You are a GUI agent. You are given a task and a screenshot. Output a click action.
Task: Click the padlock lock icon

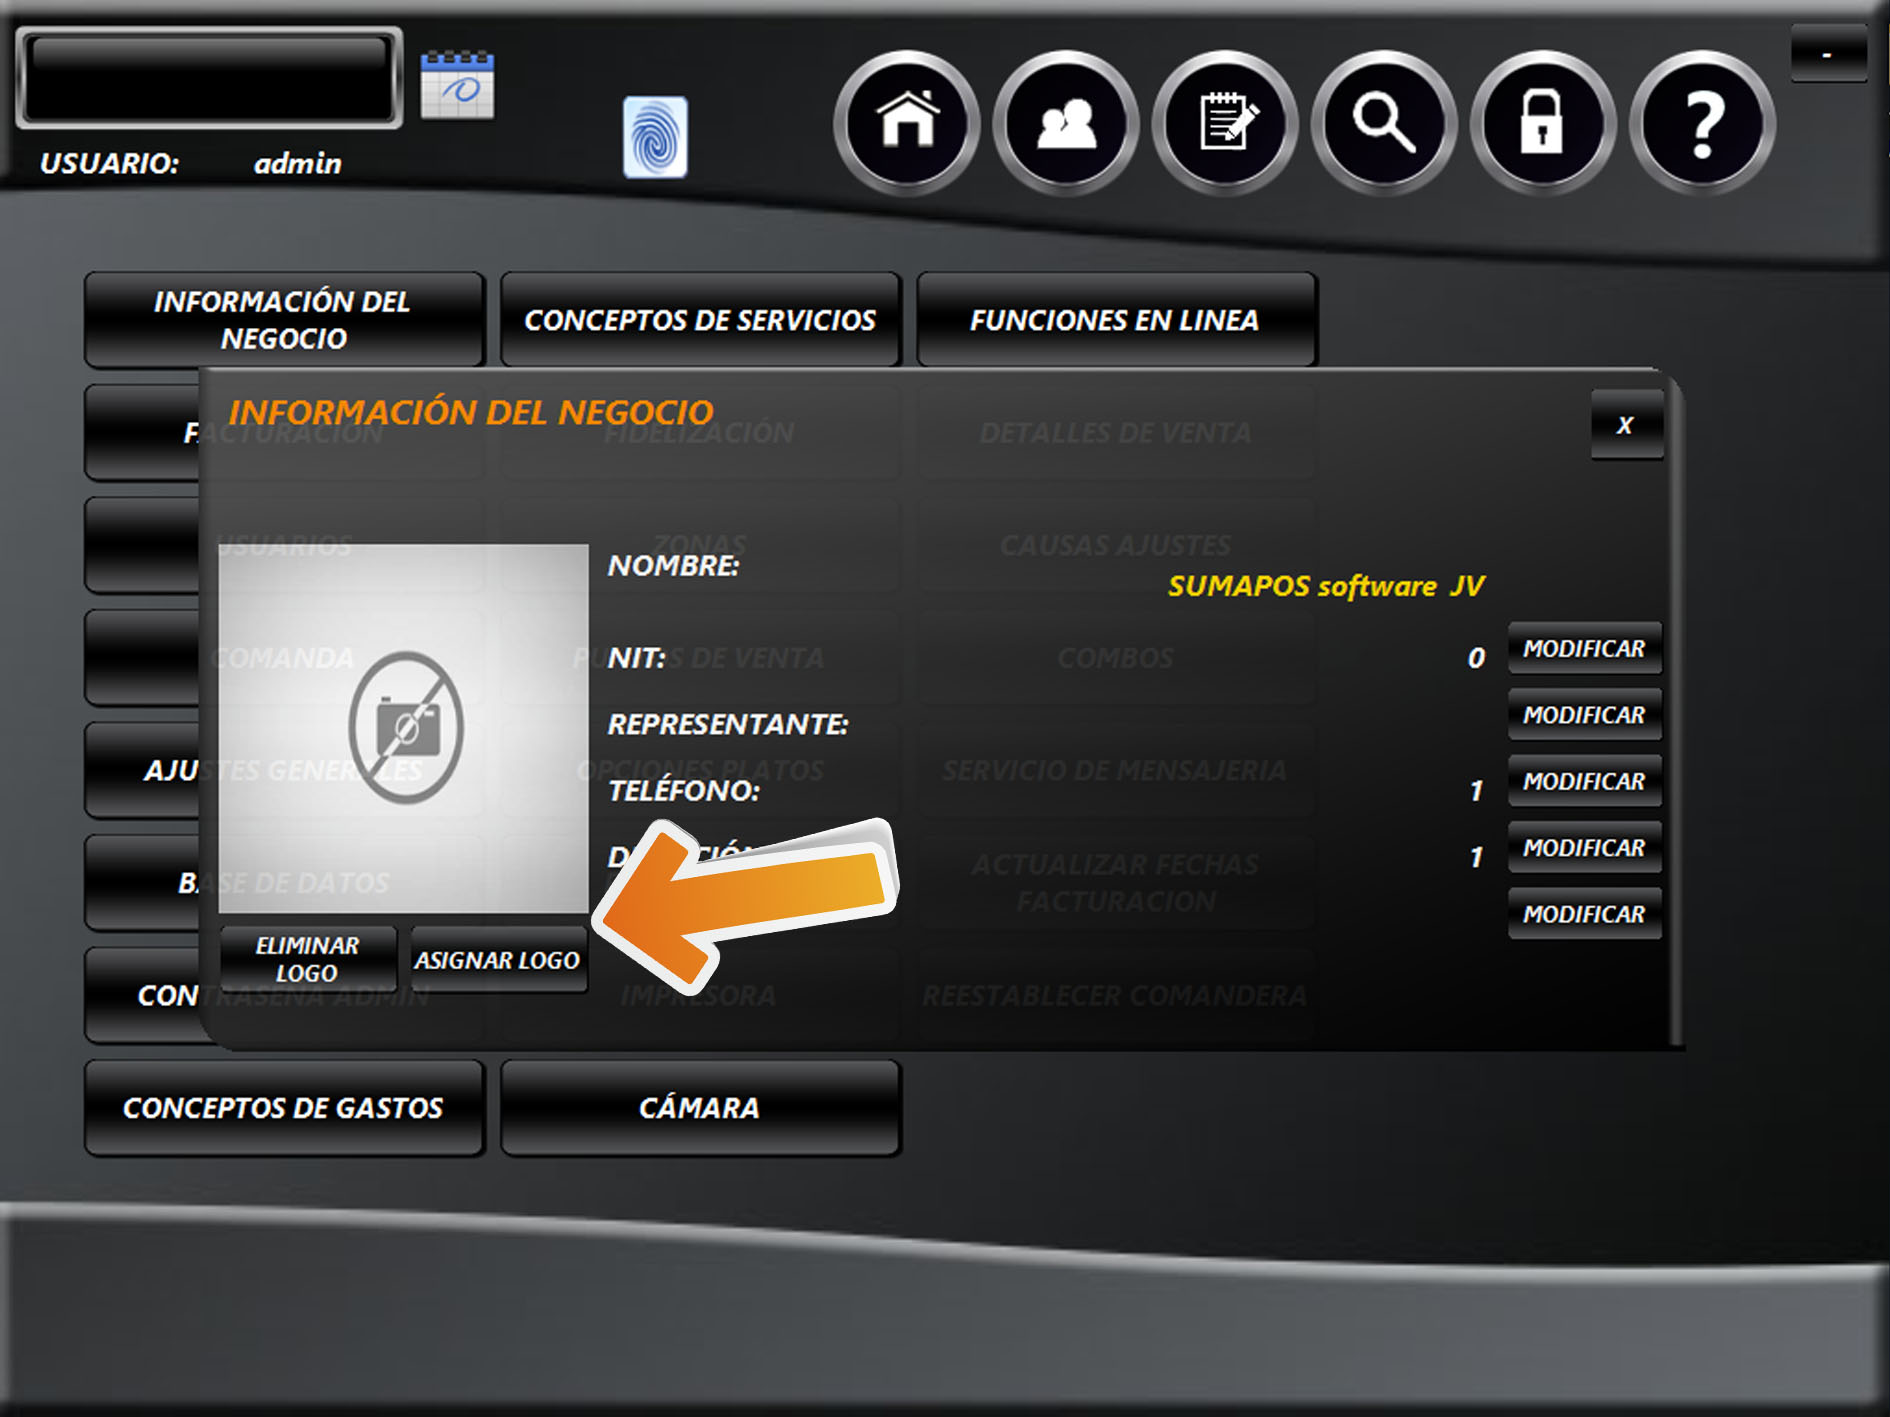click(x=1542, y=123)
